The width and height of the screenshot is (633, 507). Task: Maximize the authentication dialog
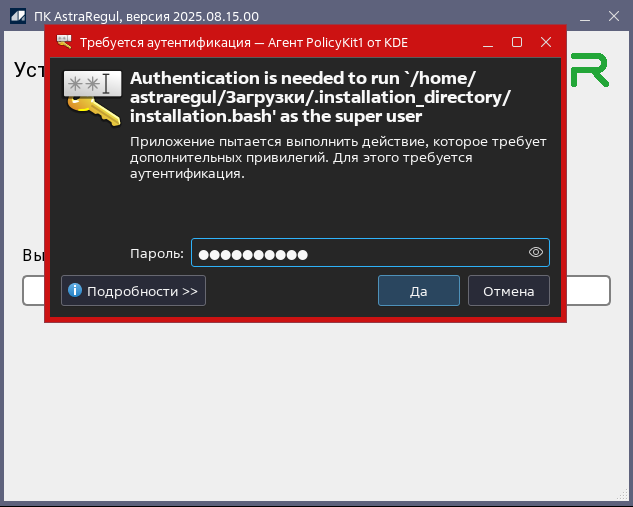point(517,42)
